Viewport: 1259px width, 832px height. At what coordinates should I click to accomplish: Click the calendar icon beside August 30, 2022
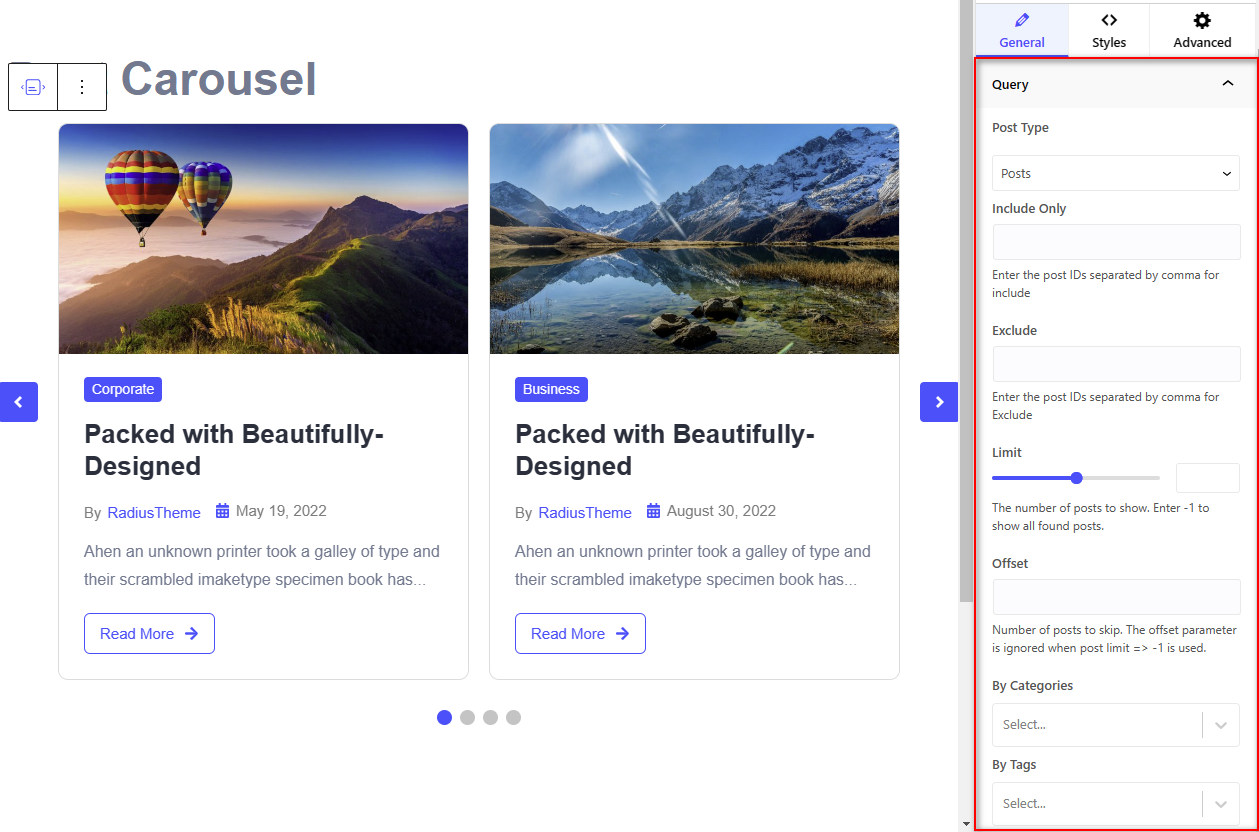pyautogui.click(x=654, y=511)
